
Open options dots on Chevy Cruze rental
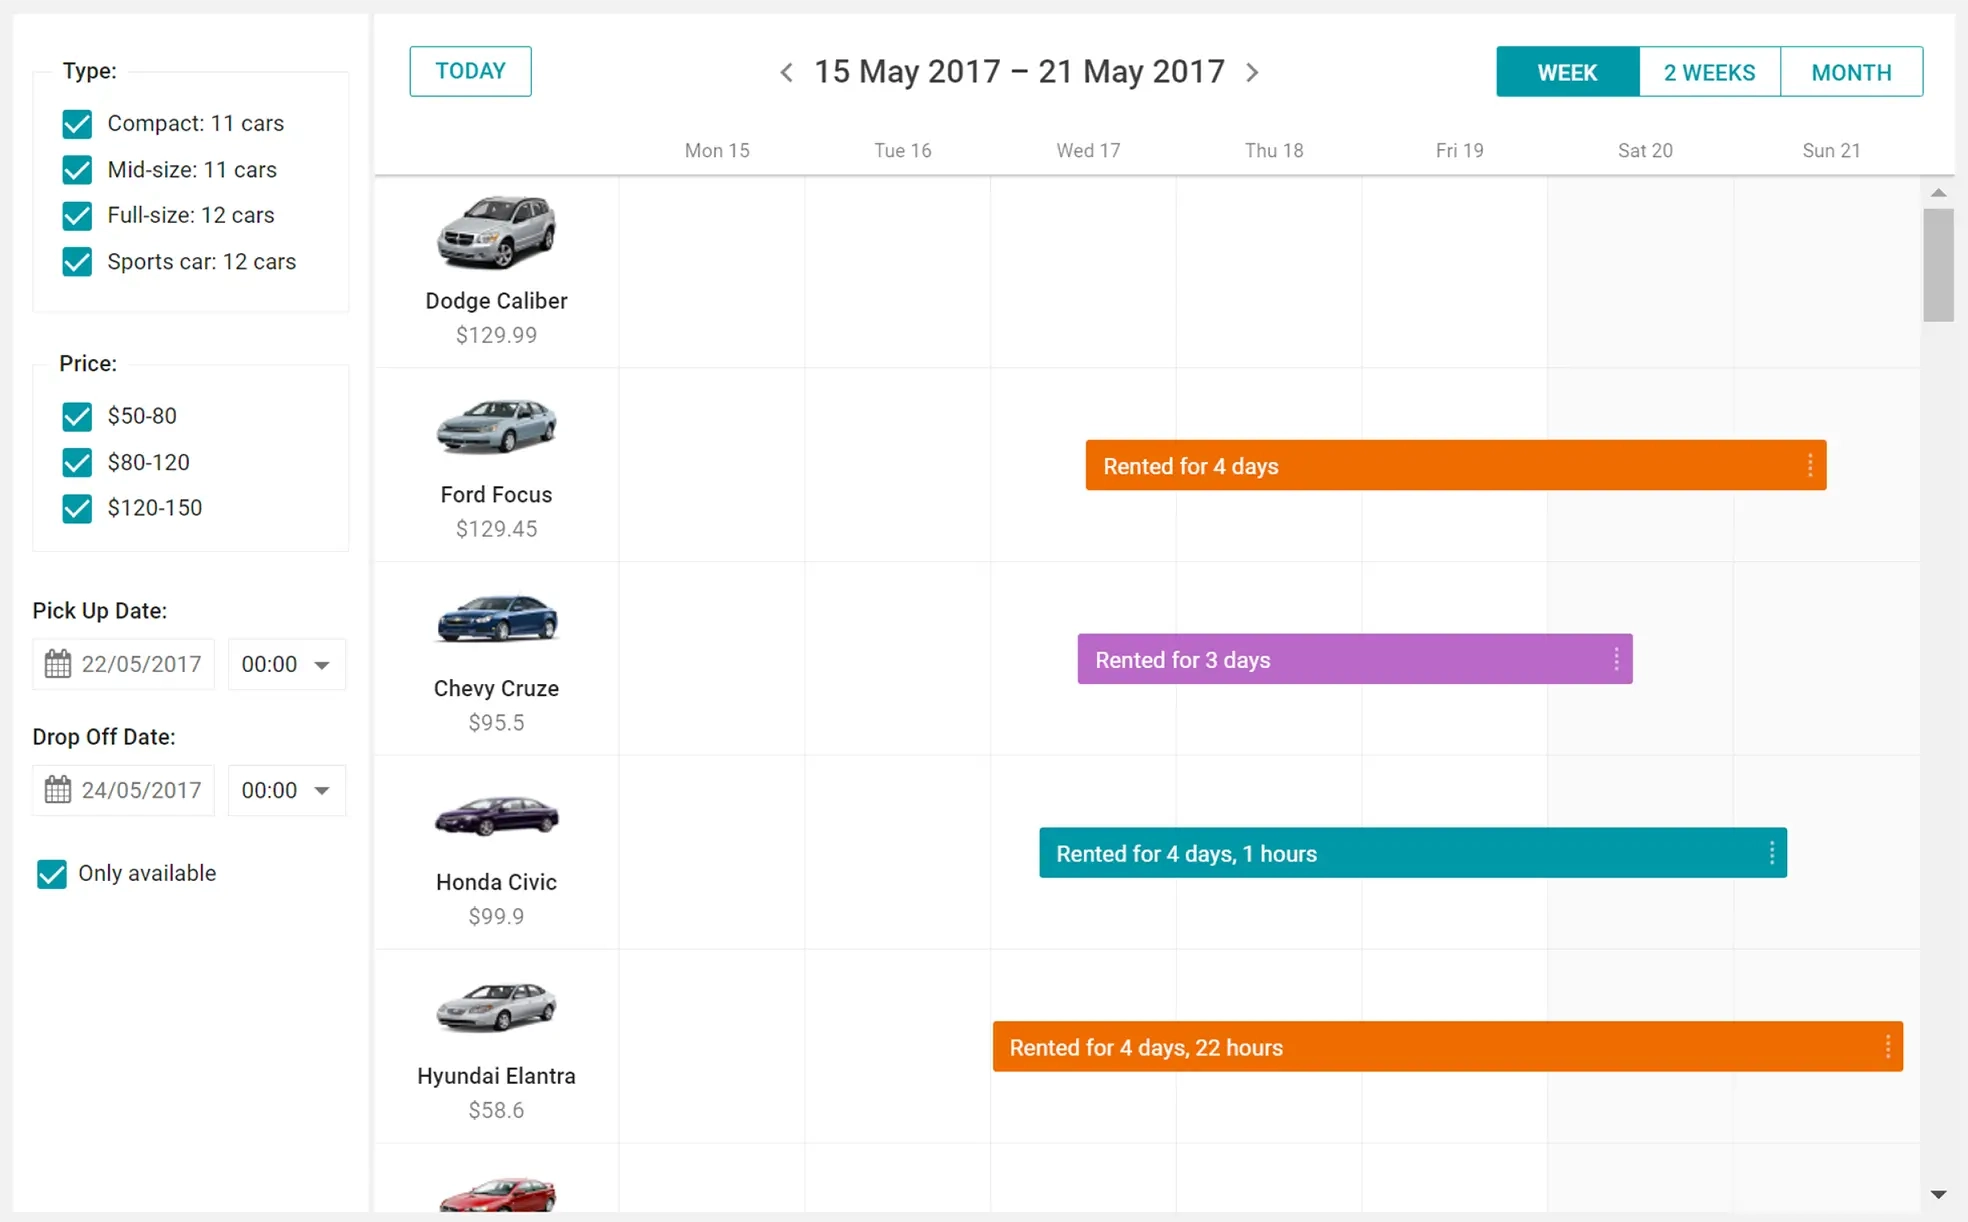tap(1616, 660)
